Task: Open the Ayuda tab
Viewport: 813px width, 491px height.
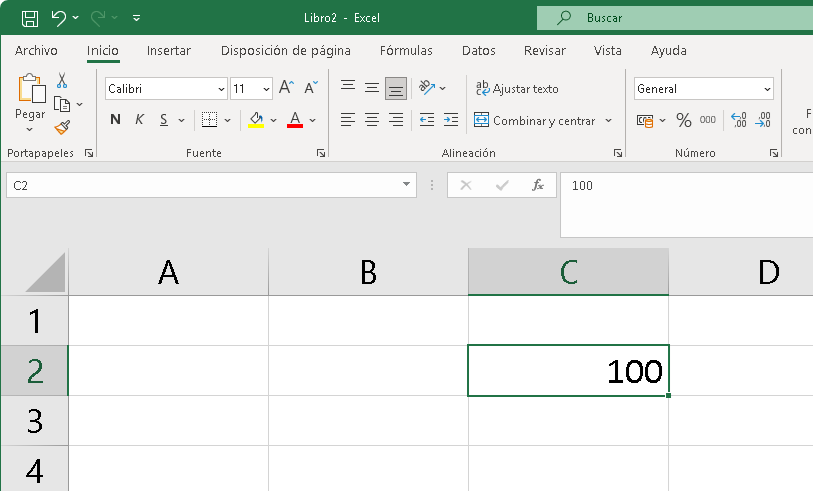Action: [668, 50]
